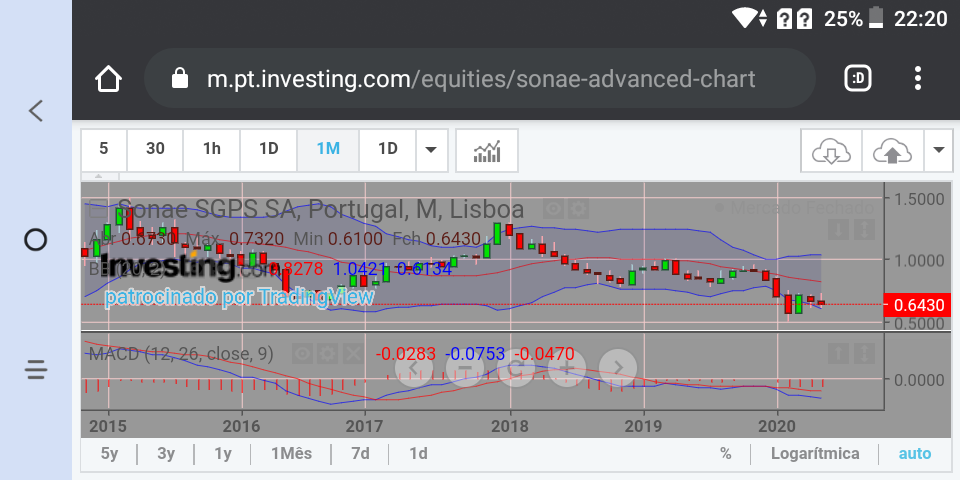The height and width of the screenshot is (480, 960).
Task: Expand save-layout dropdown arrow
Action: point(939,151)
